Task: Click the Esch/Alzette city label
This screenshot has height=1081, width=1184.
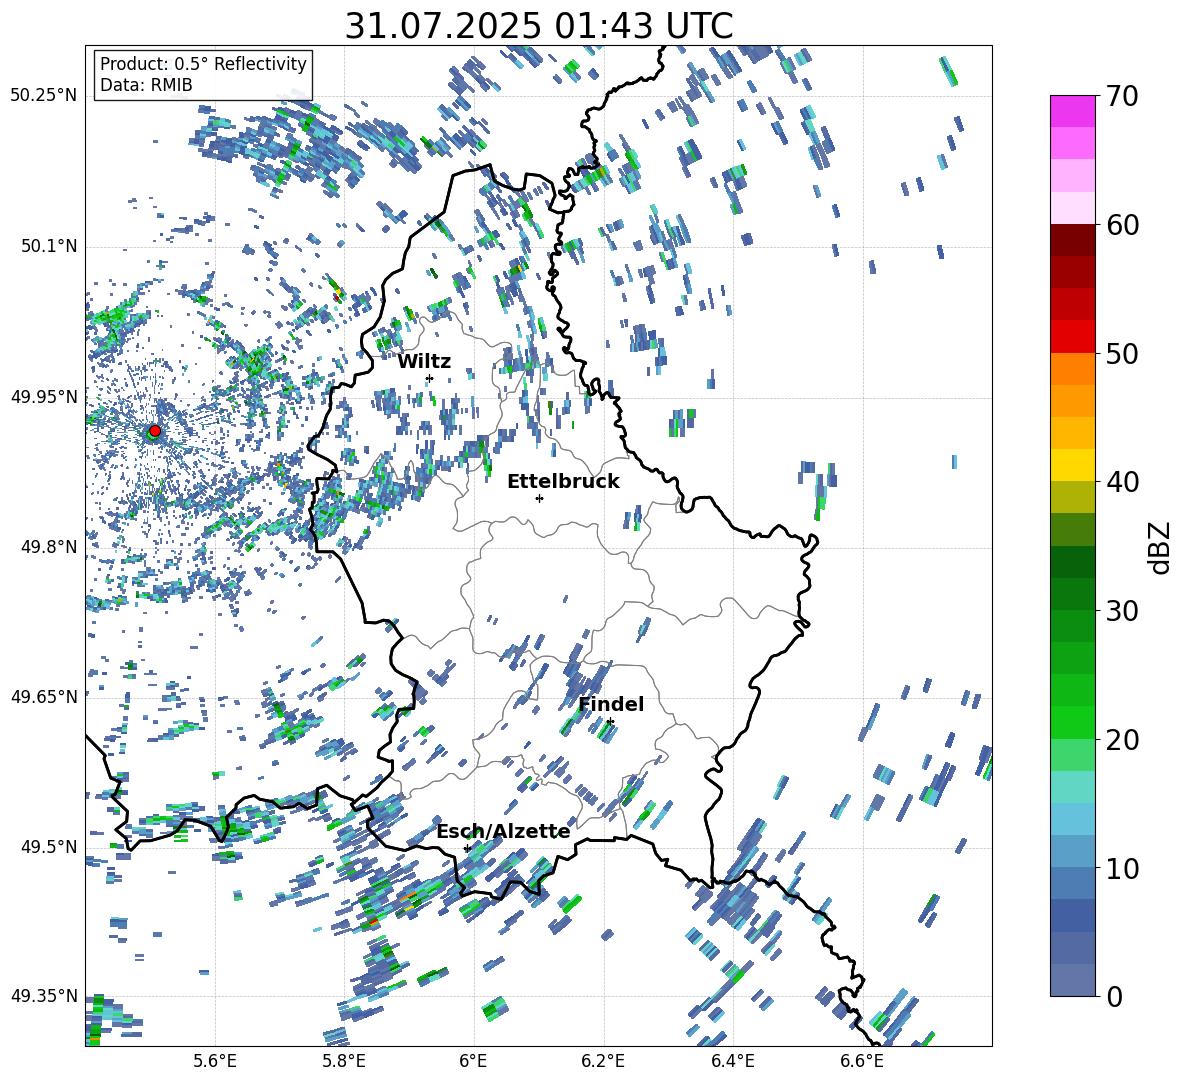Action: point(503,832)
